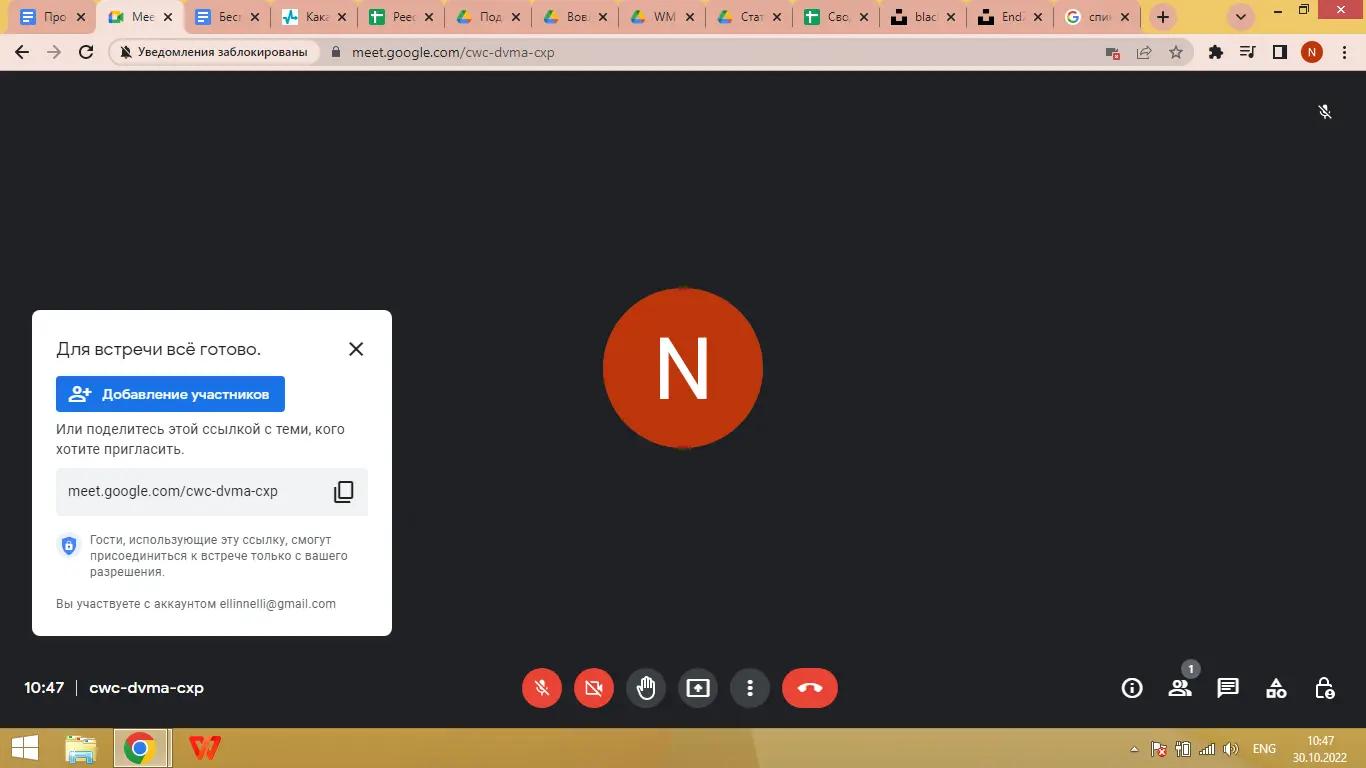Turn on the camera

click(594, 688)
